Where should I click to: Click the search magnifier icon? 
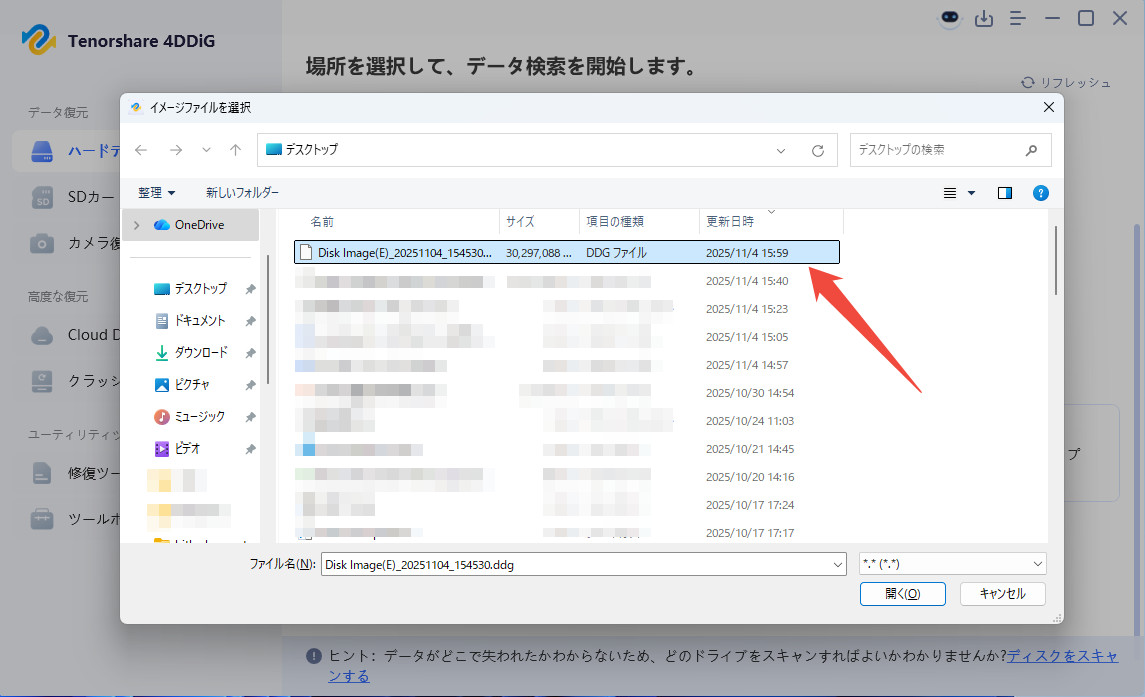(1031, 150)
